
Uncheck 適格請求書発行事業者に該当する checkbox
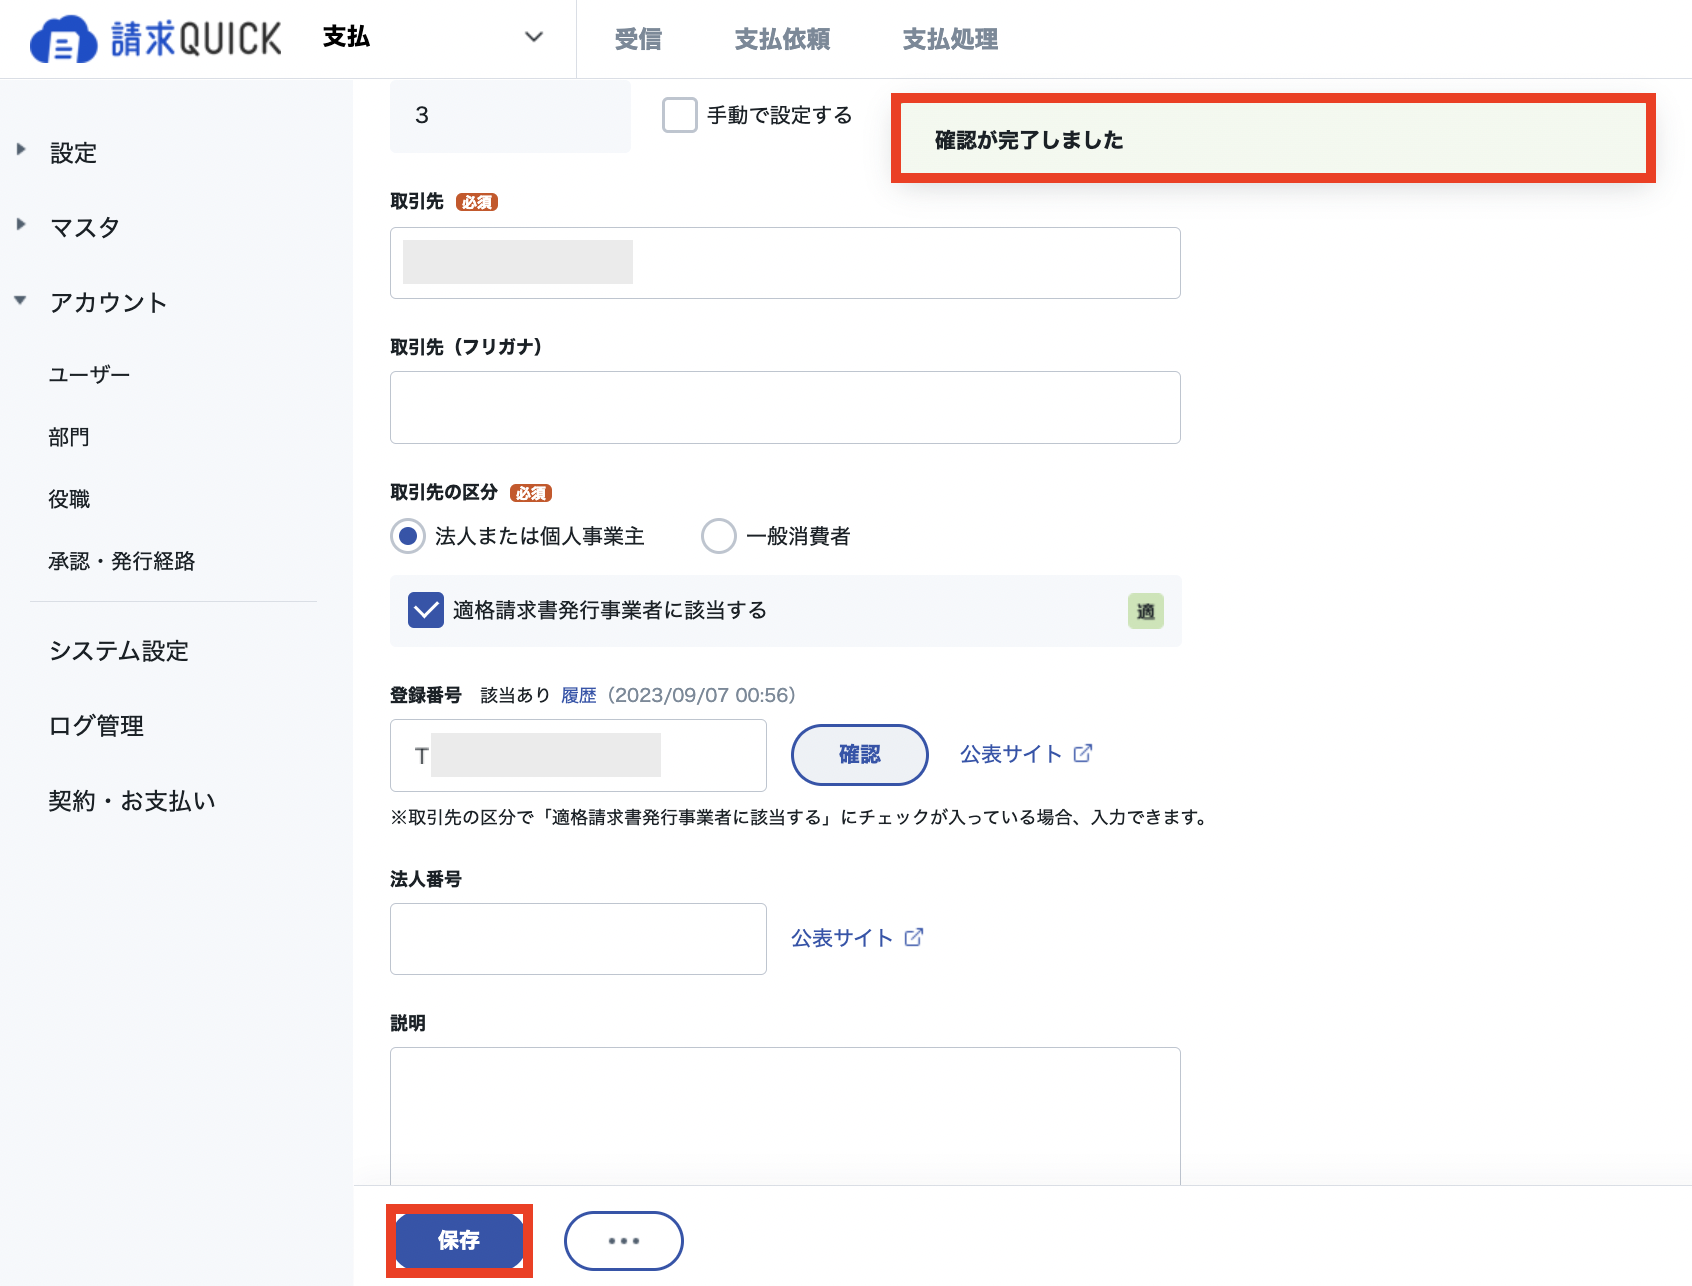(x=426, y=610)
